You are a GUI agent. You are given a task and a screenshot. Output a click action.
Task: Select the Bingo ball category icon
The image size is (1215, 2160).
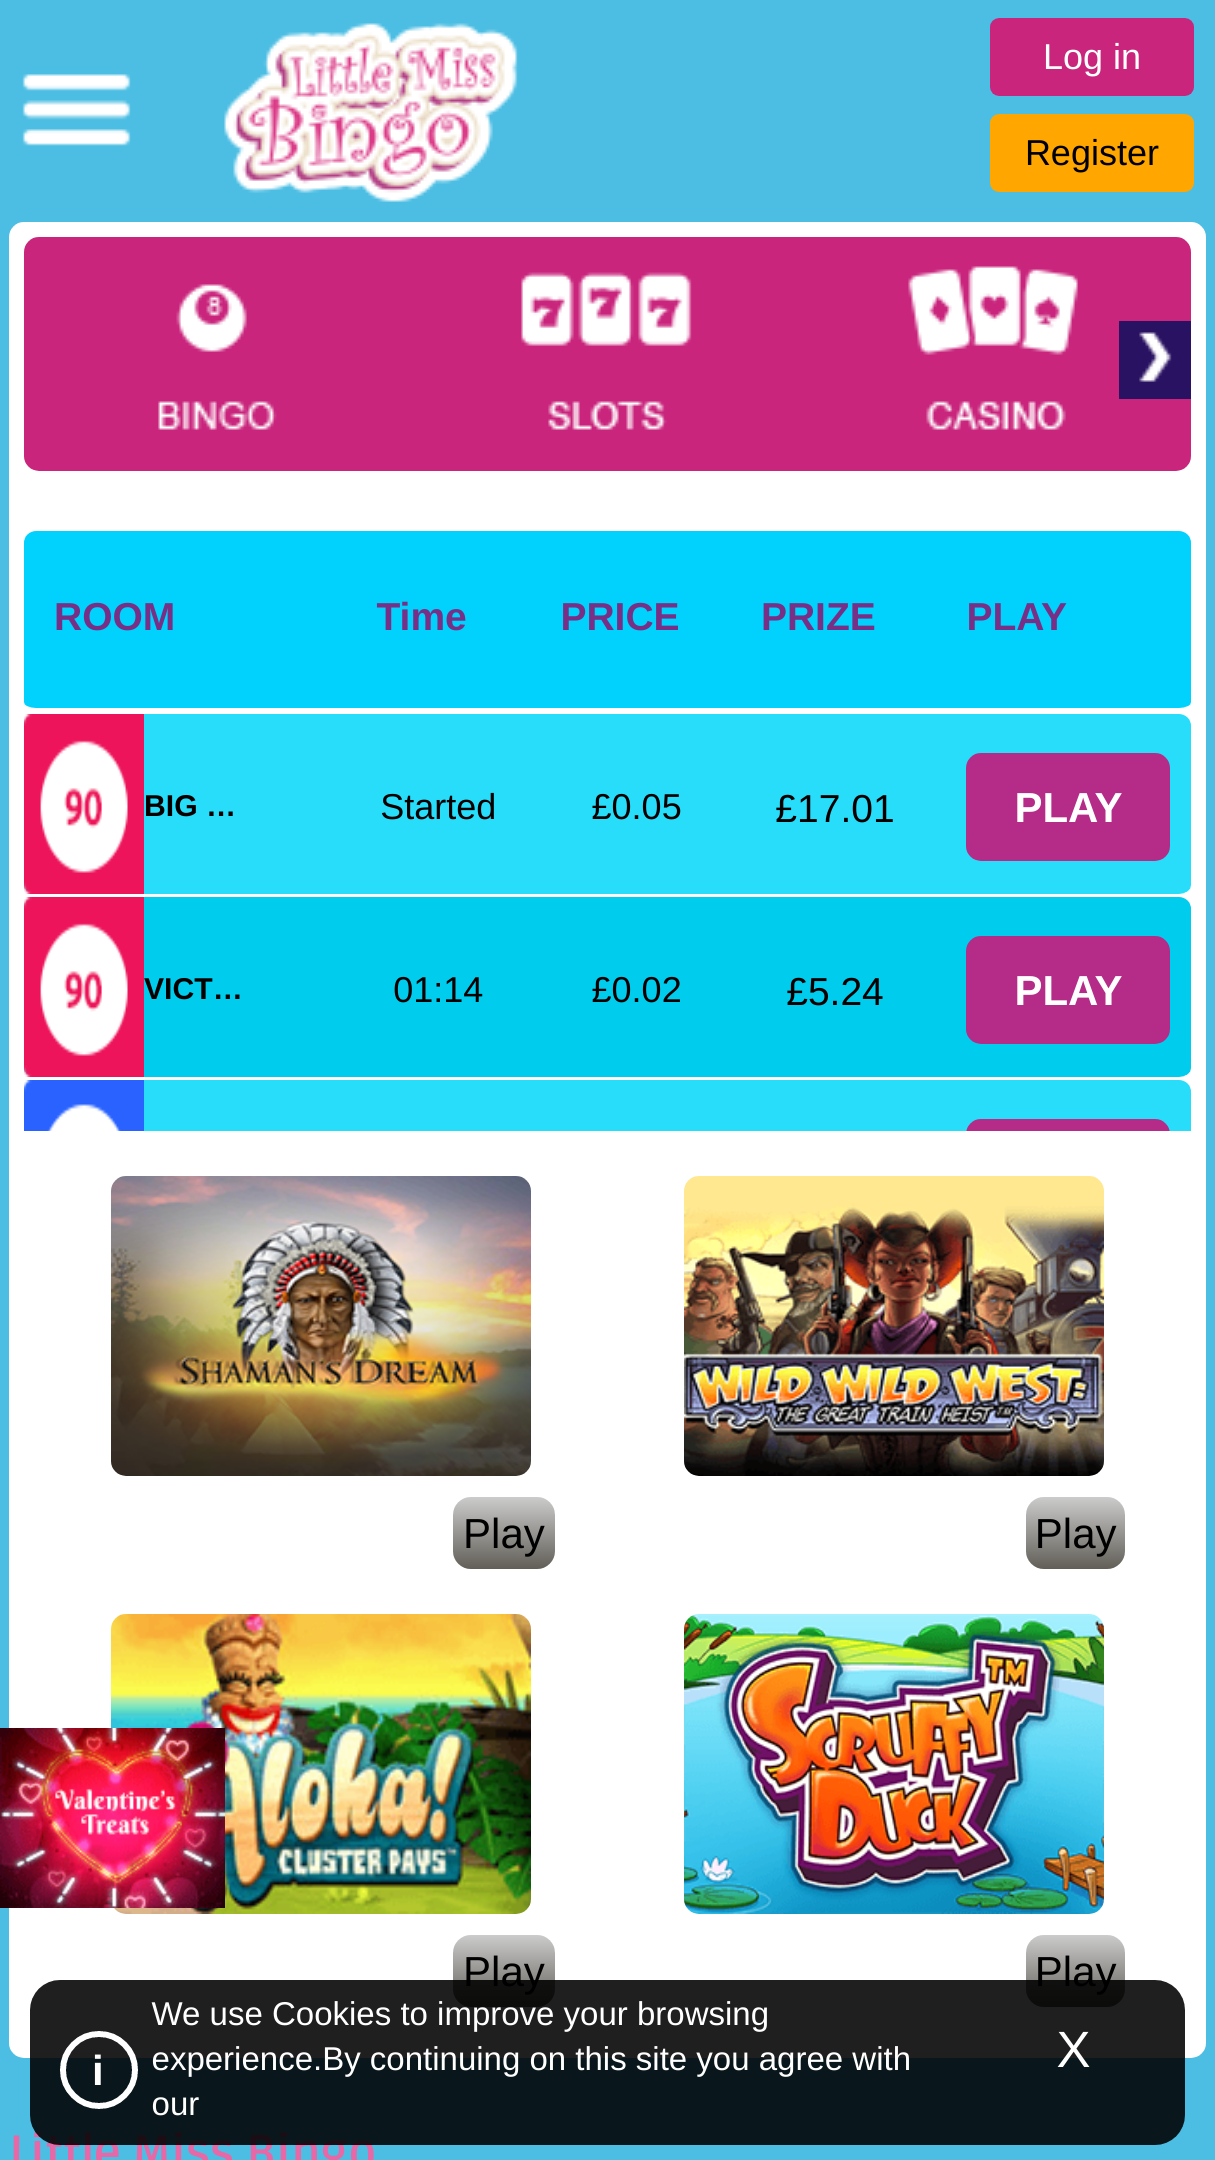(x=212, y=318)
